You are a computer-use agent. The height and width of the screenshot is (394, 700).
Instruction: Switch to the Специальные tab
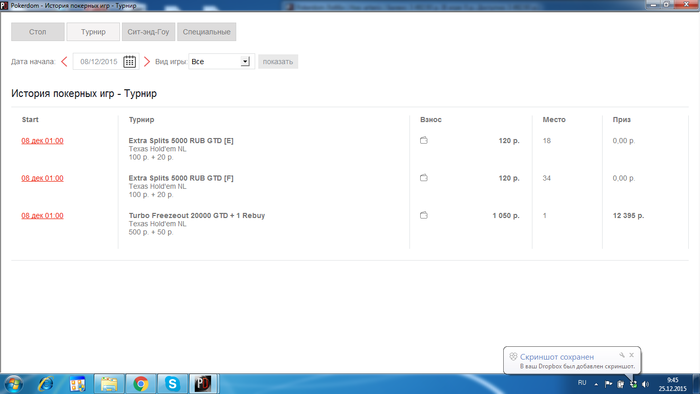tap(206, 32)
